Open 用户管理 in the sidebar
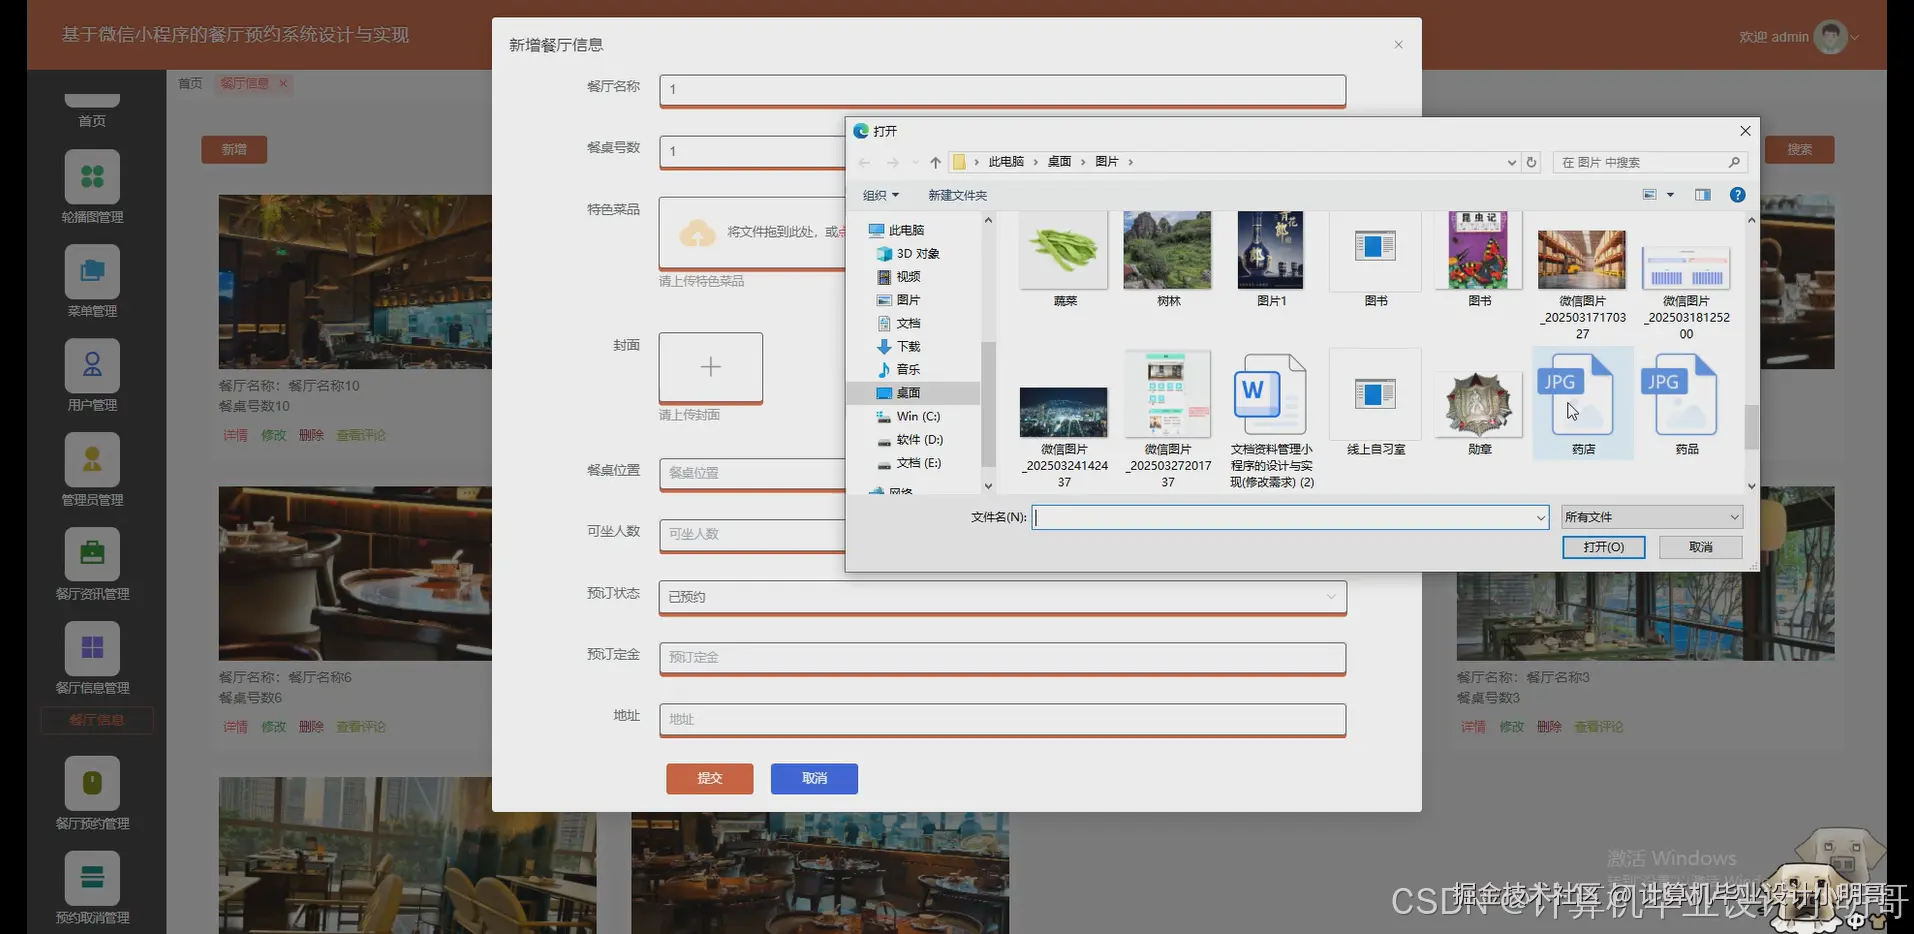Screen dimensions: 1914x934 click(x=92, y=376)
